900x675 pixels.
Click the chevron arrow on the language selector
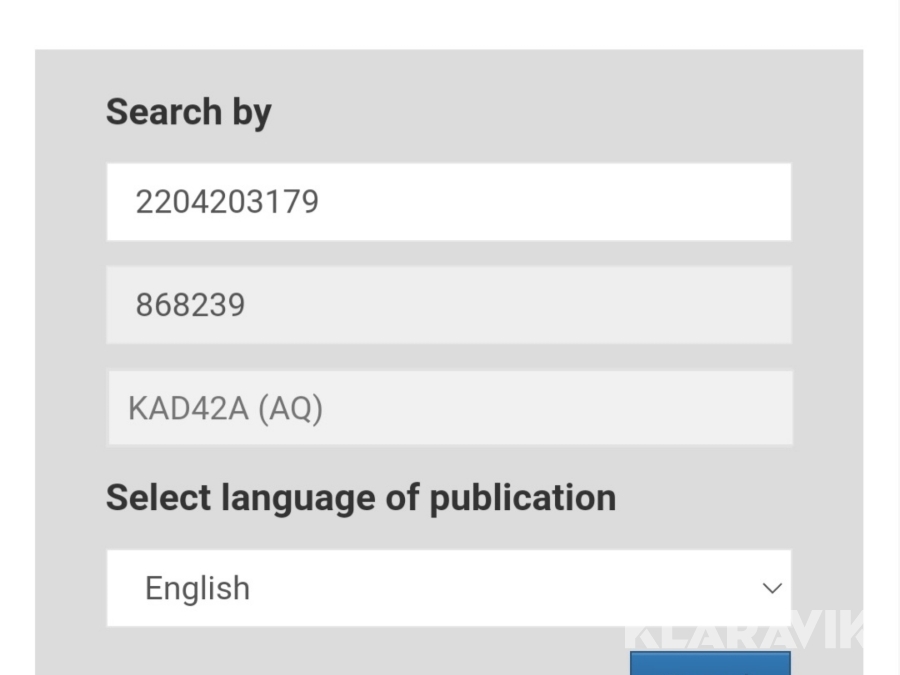(772, 588)
